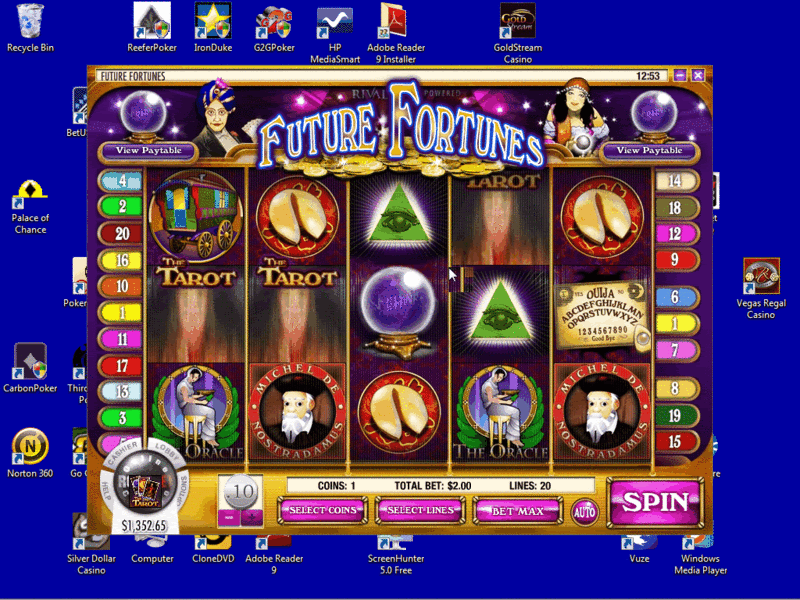Toggle the AUTO spin round button
The image size is (800, 600).
coord(585,512)
